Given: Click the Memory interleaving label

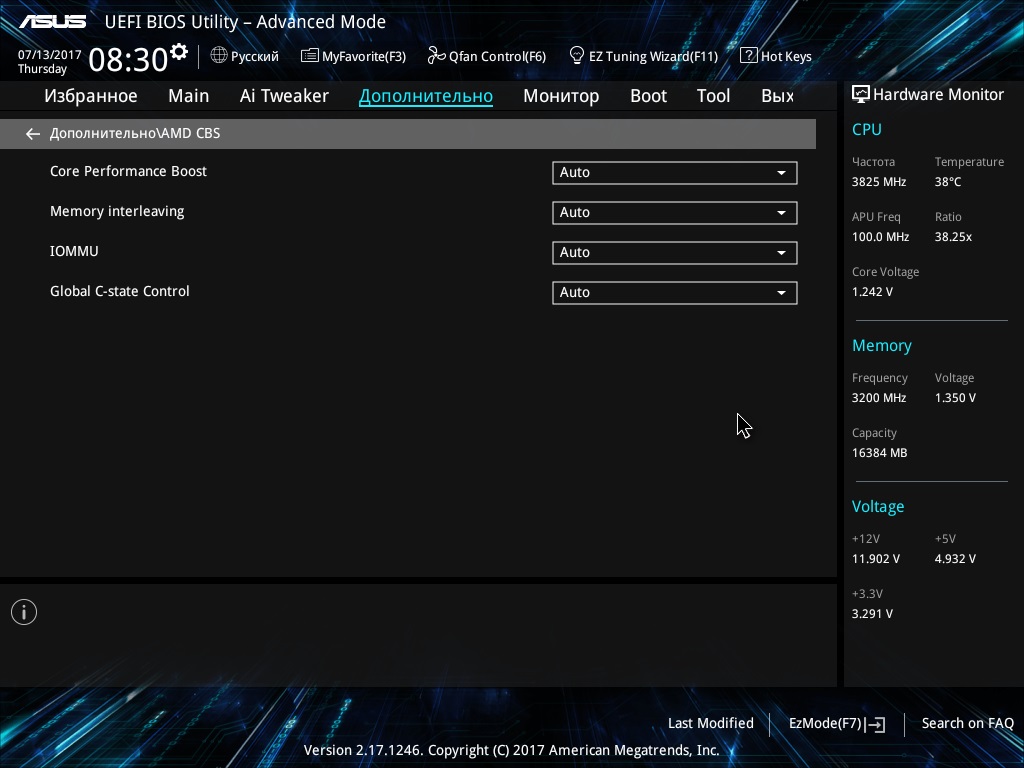Looking at the screenshot, I should (118, 212).
